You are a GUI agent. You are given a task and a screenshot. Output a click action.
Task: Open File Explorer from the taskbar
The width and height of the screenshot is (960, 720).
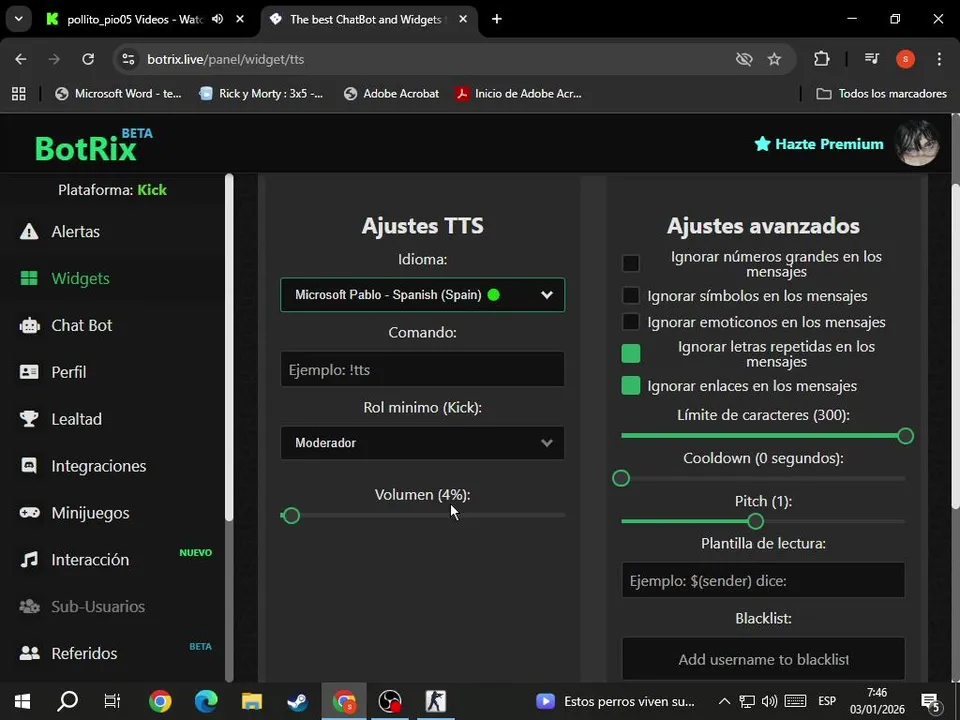(x=252, y=701)
